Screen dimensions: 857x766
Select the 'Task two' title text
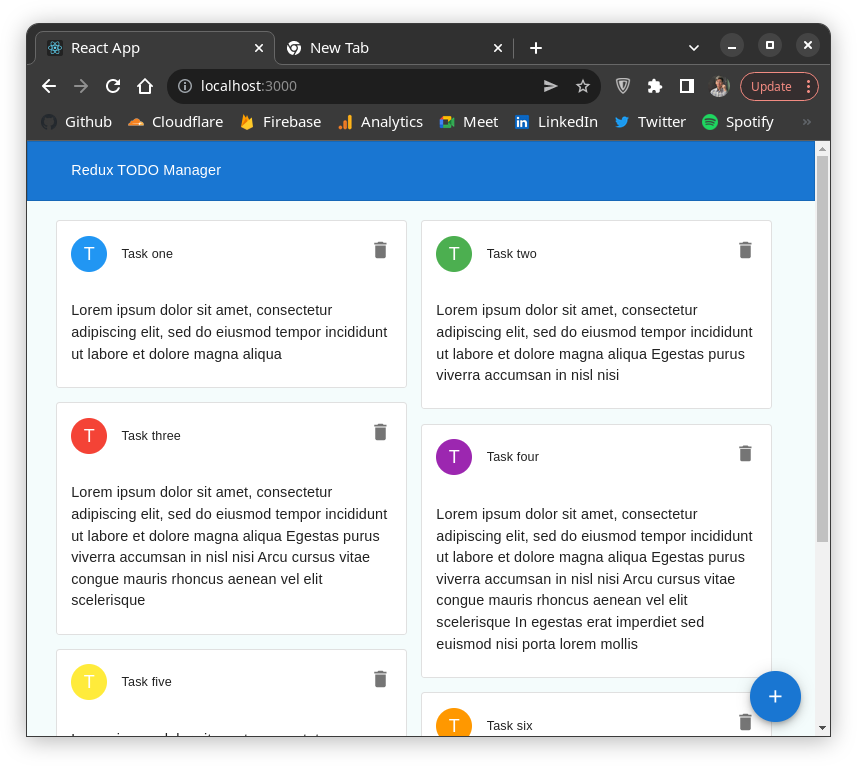click(512, 254)
